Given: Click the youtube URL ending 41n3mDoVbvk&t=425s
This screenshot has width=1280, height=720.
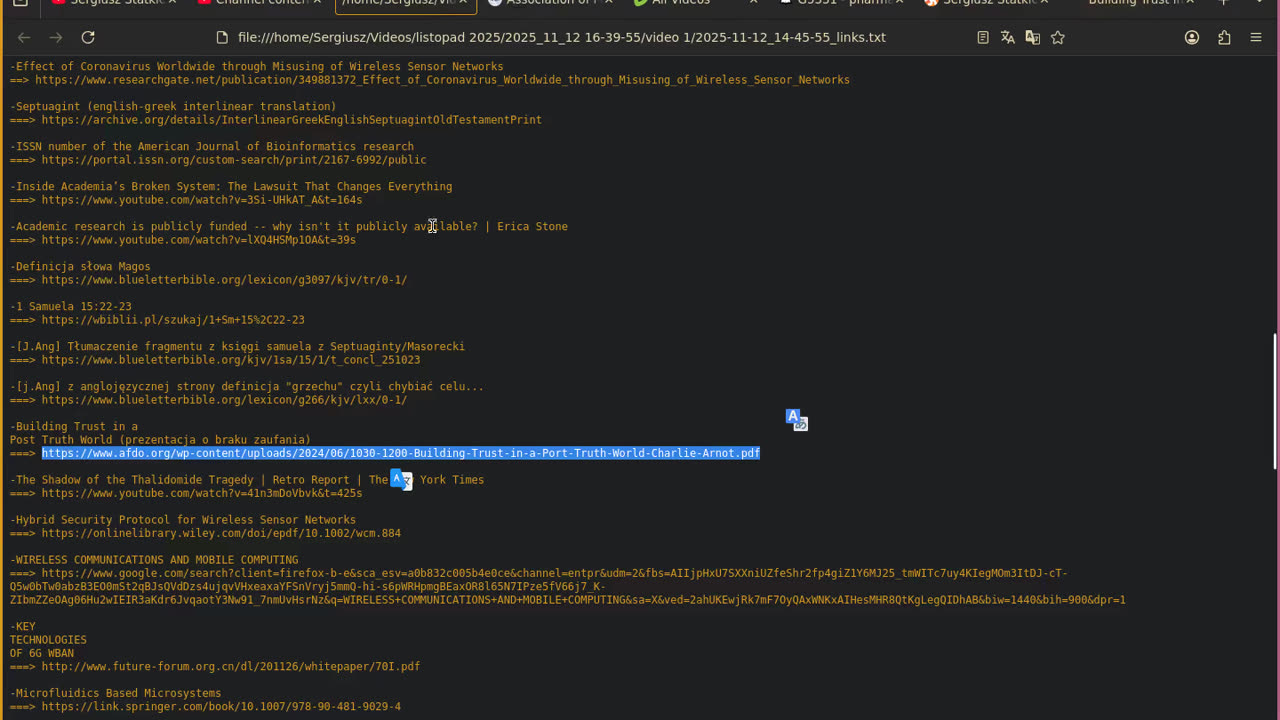Looking at the screenshot, I should tap(202, 493).
